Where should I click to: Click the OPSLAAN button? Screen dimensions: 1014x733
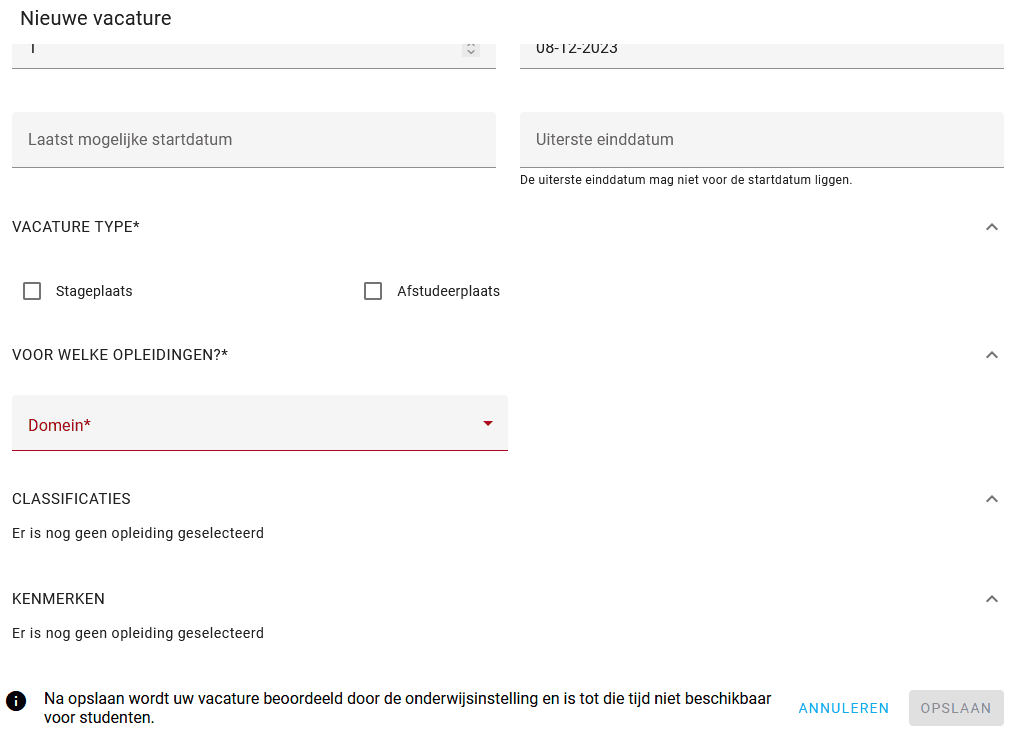pos(956,708)
